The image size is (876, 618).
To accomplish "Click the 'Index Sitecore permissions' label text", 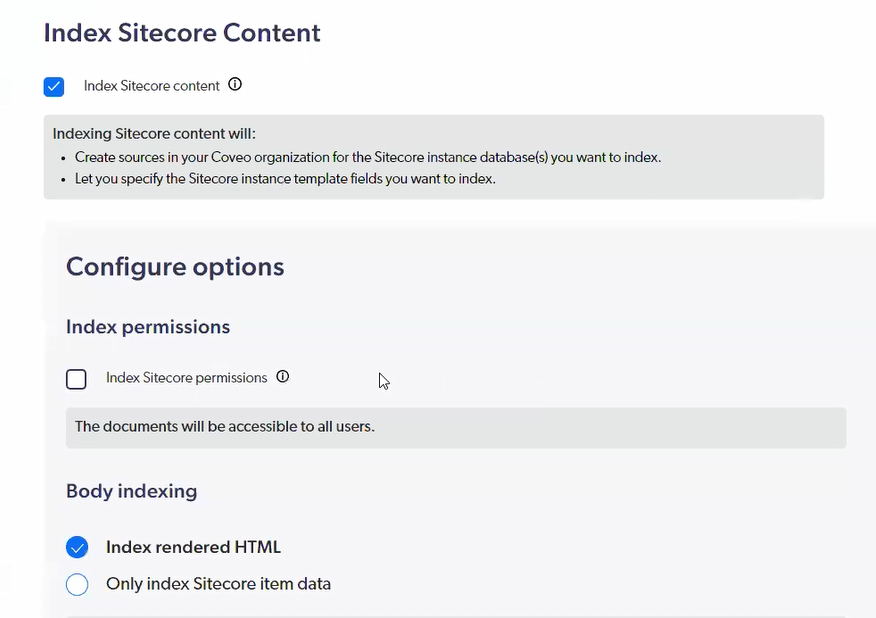I will coord(186,378).
